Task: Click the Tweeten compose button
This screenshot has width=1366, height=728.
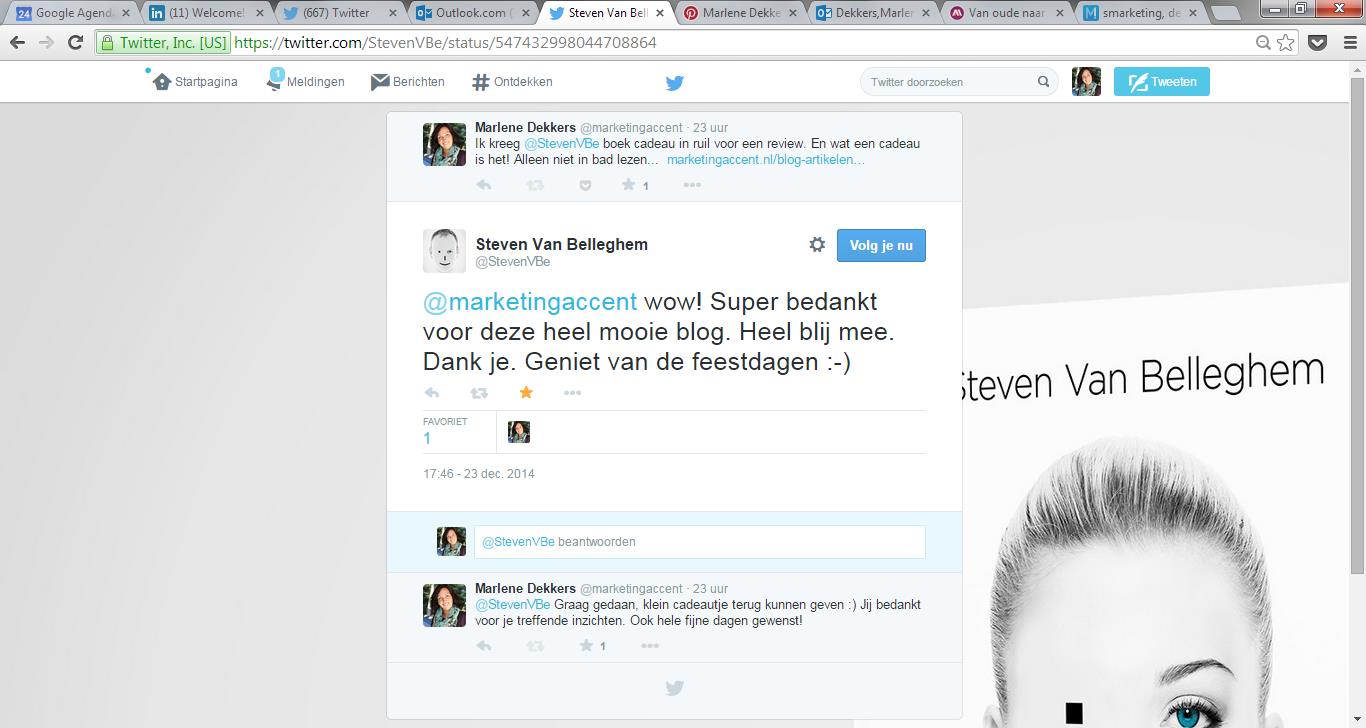Action: (1162, 82)
